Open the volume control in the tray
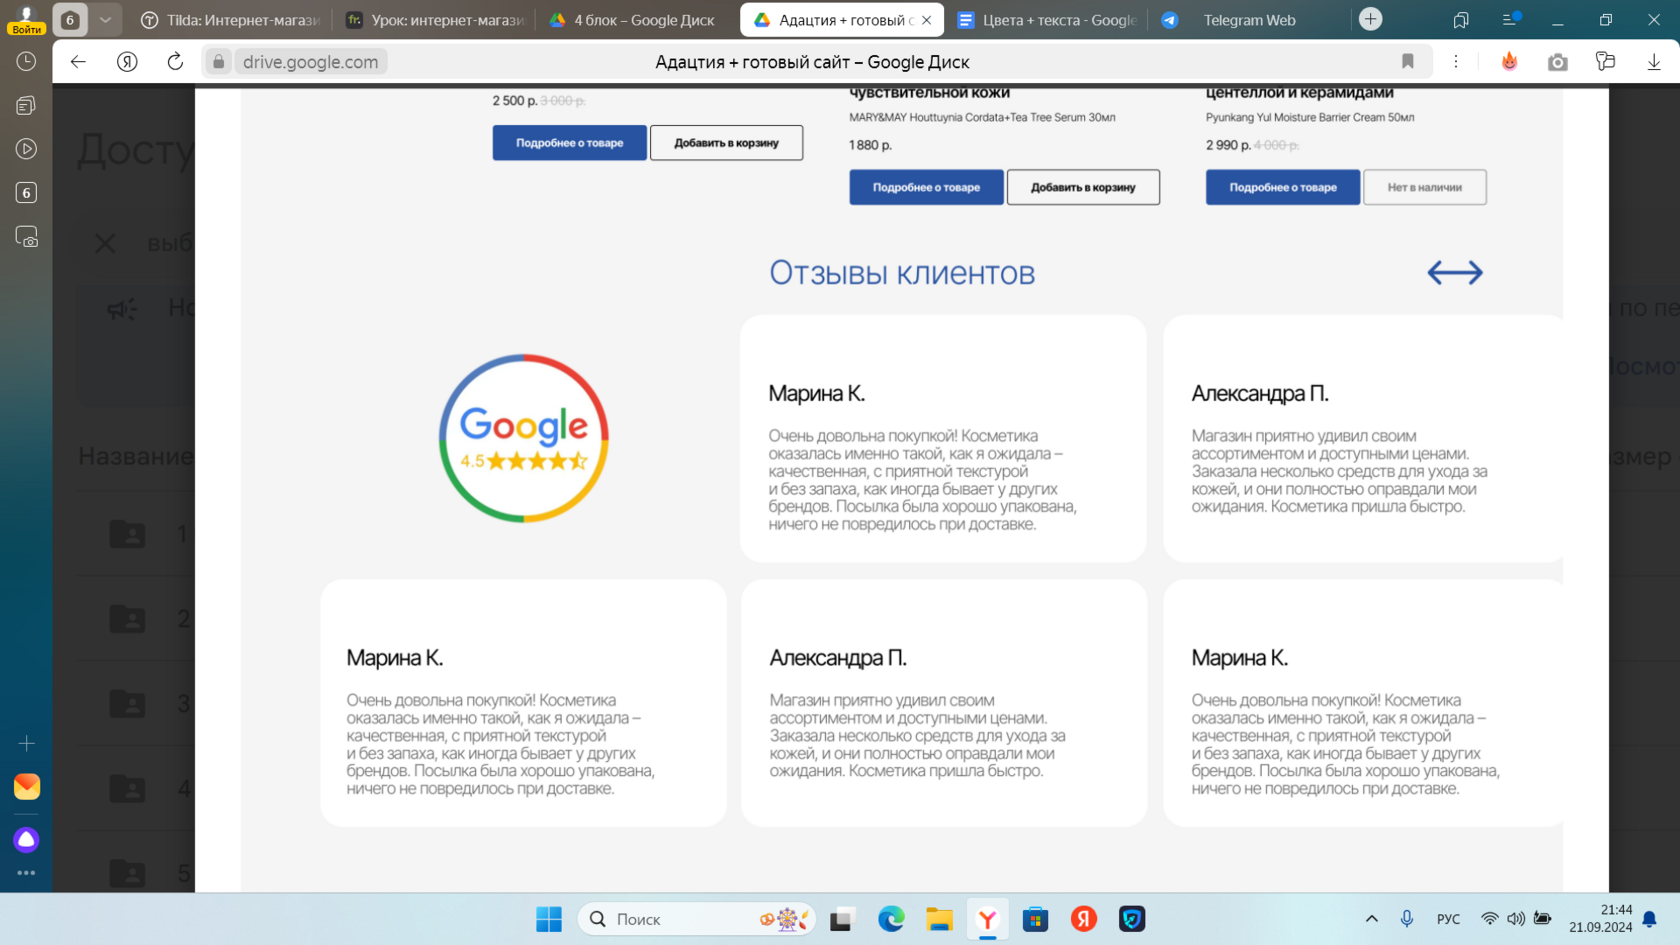1680x945 pixels. 1516,919
